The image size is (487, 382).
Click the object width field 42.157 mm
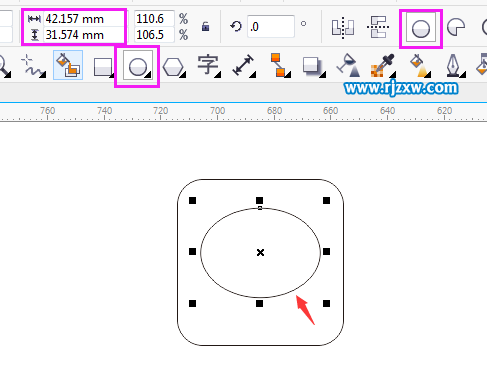[x=83, y=19]
